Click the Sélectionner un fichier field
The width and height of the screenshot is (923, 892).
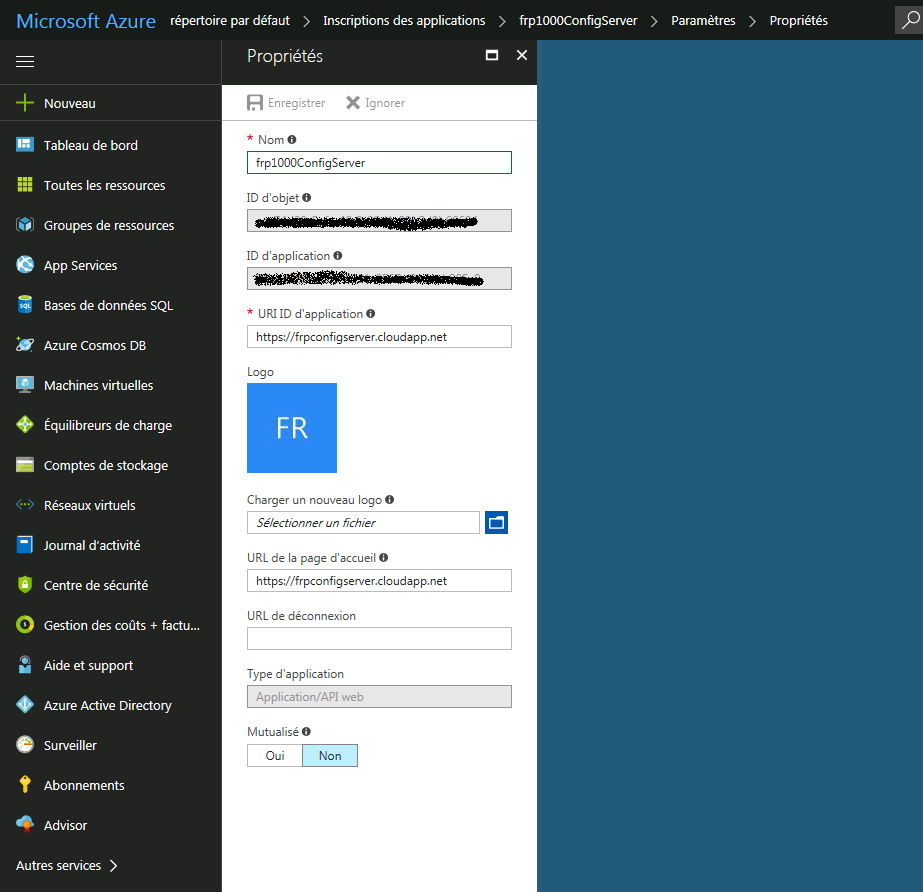pyautogui.click(x=363, y=522)
